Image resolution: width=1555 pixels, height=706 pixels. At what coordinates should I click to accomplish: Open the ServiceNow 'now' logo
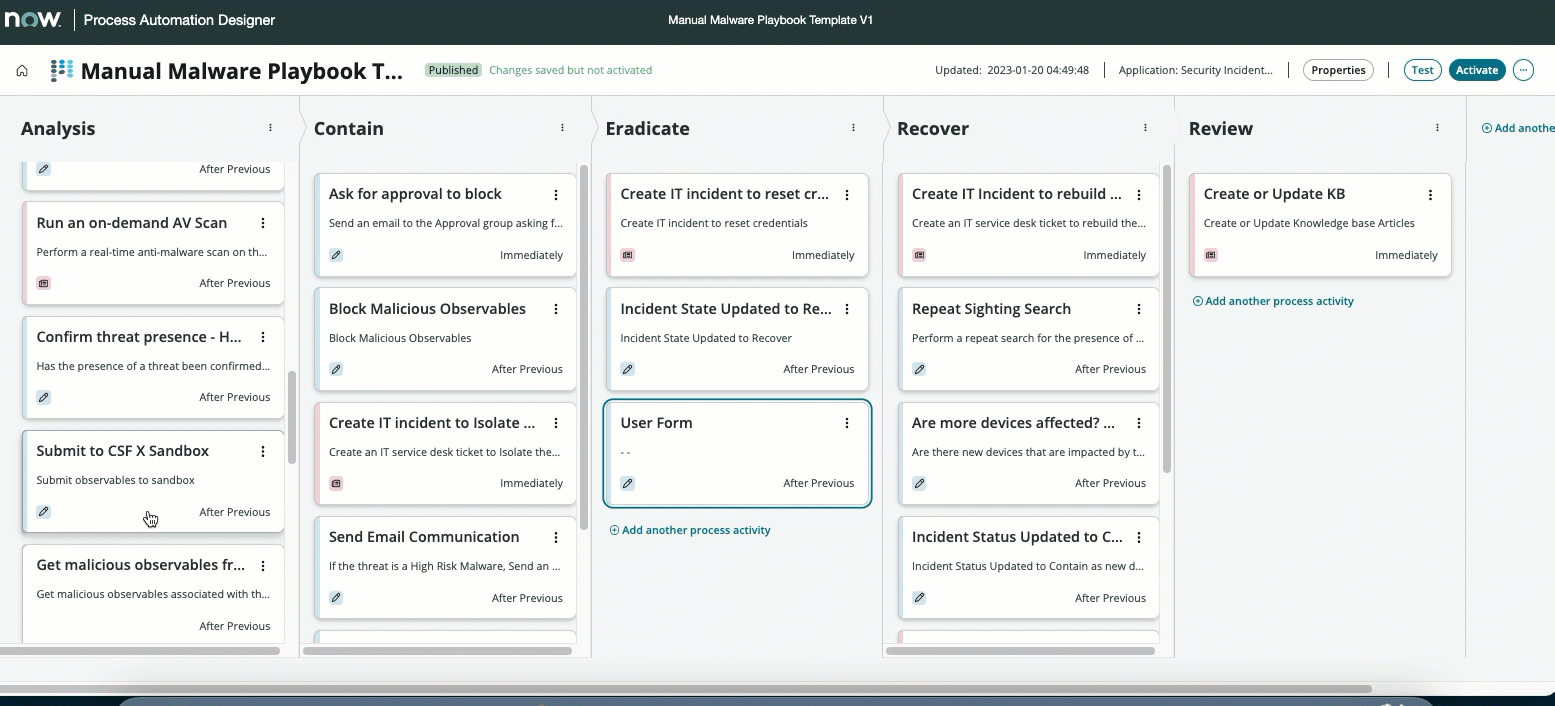click(35, 20)
